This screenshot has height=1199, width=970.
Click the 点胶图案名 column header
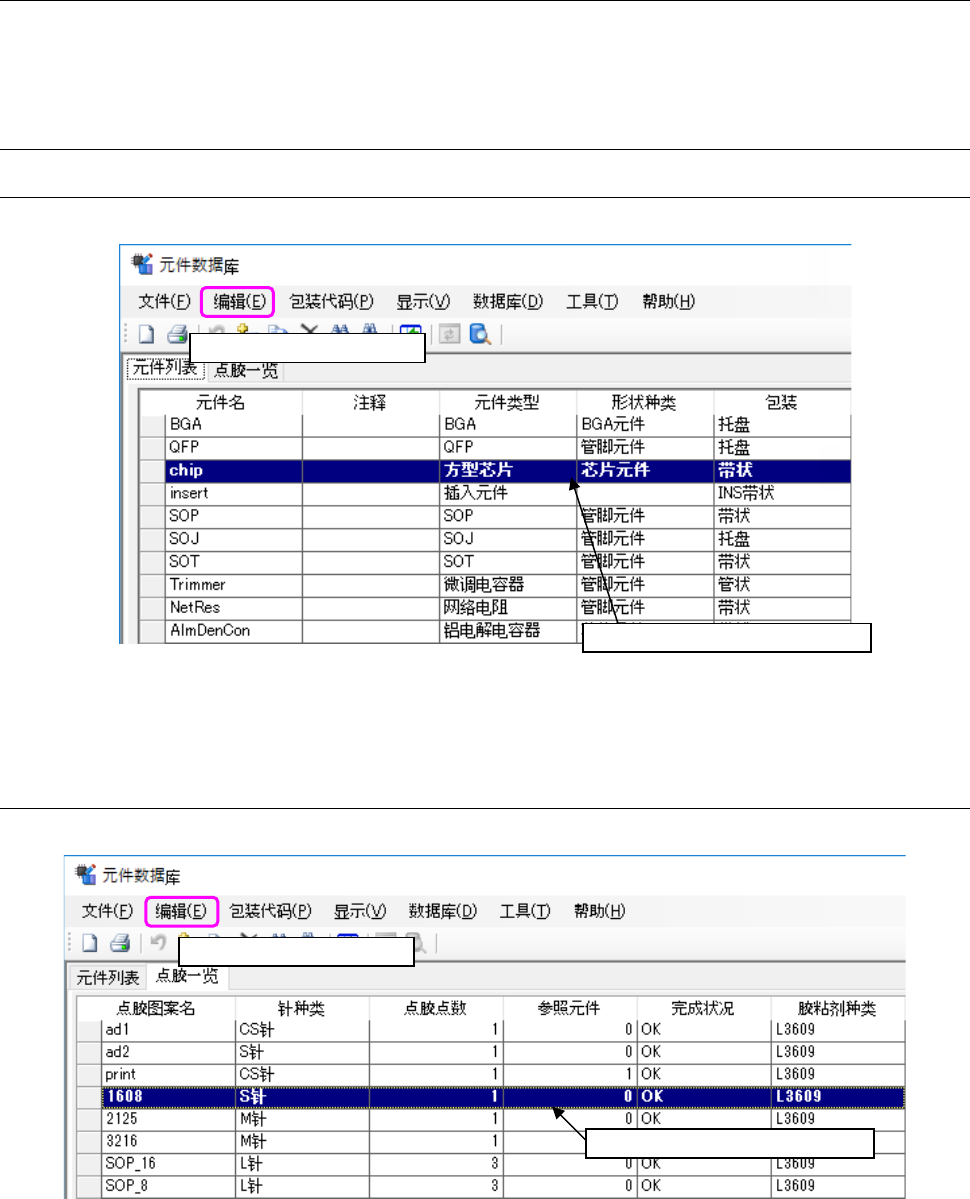(x=156, y=1008)
